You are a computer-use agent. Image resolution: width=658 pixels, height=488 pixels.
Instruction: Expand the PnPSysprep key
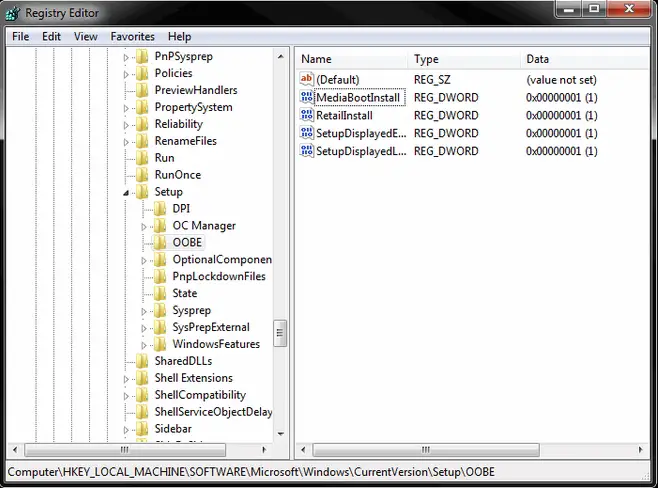[x=126, y=57]
